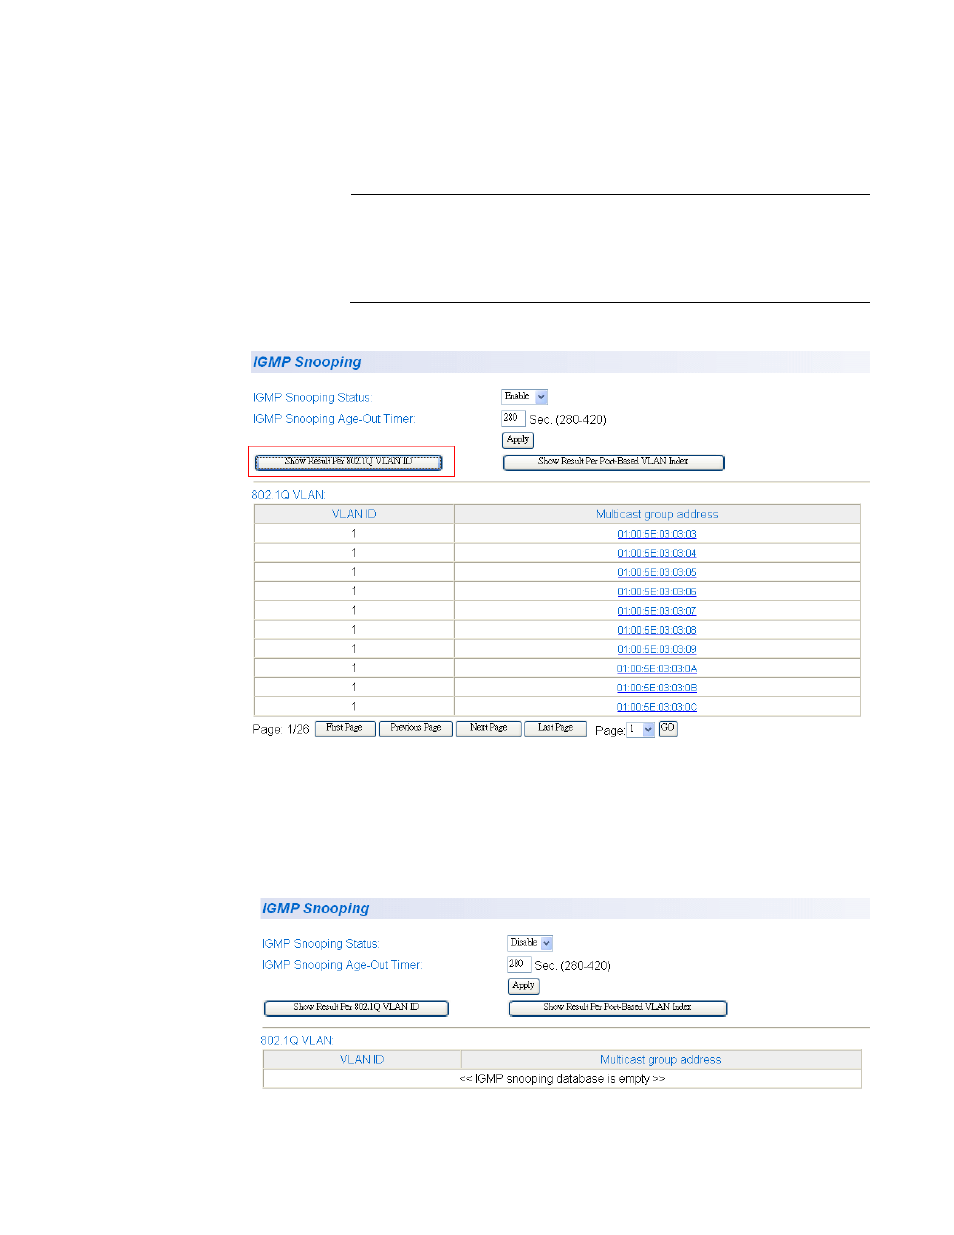Click the IGMP Snooping heading above the Enable status
The image size is (954, 1235).
307,362
